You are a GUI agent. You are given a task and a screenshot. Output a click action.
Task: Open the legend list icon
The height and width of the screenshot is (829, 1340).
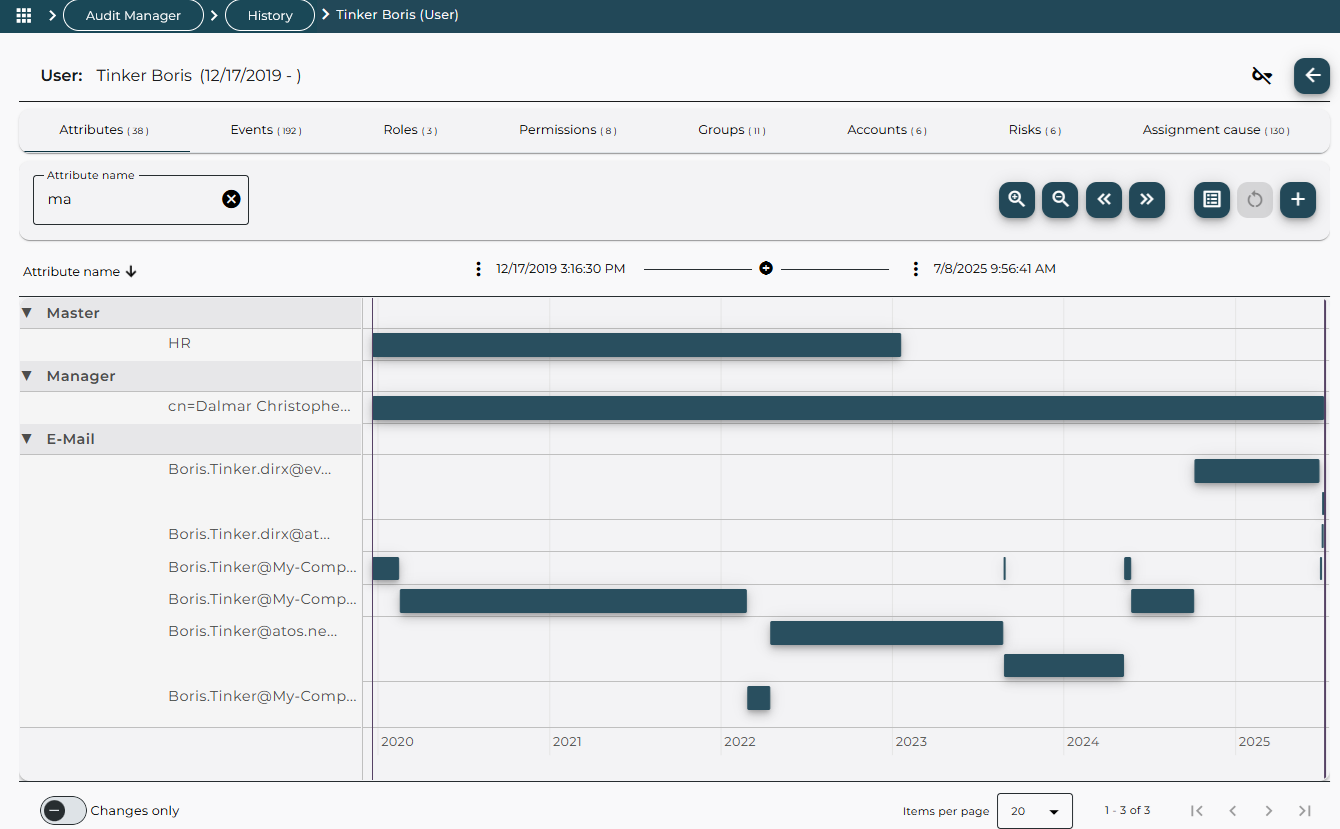[1211, 200]
